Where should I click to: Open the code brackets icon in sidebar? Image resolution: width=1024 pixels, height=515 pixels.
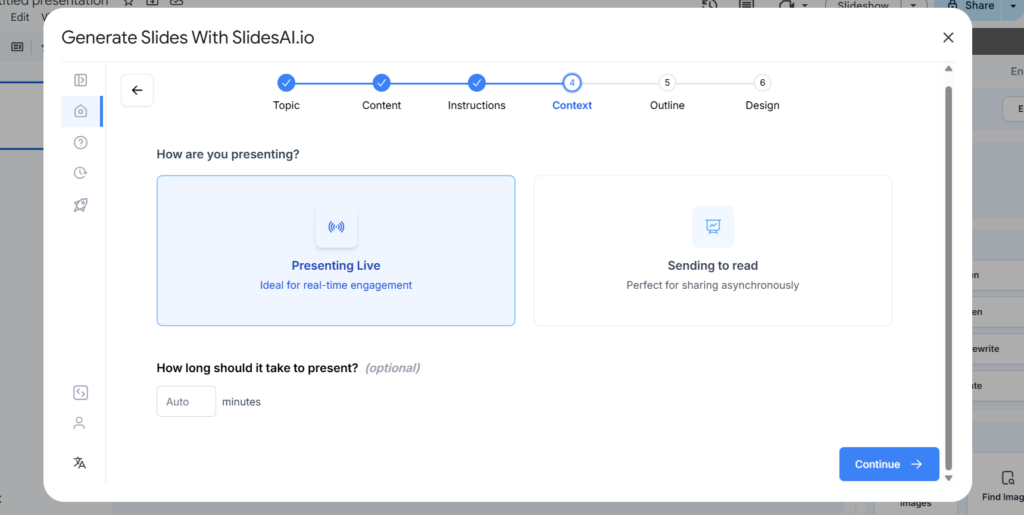[x=80, y=393]
